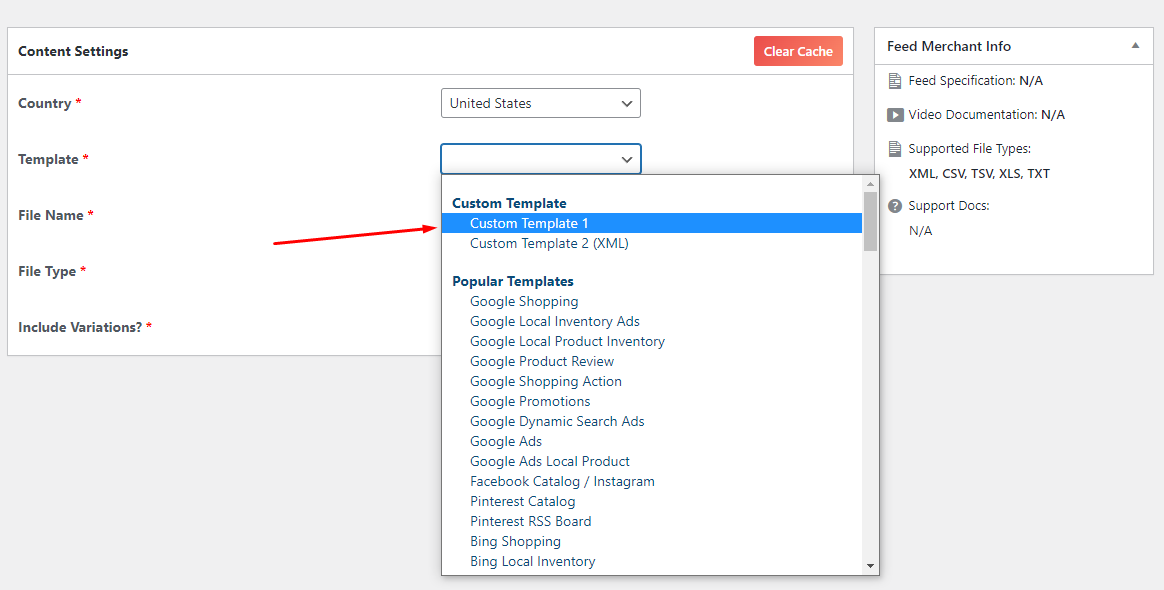
Task: Click the Support Docs question mark icon
Action: pos(895,206)
